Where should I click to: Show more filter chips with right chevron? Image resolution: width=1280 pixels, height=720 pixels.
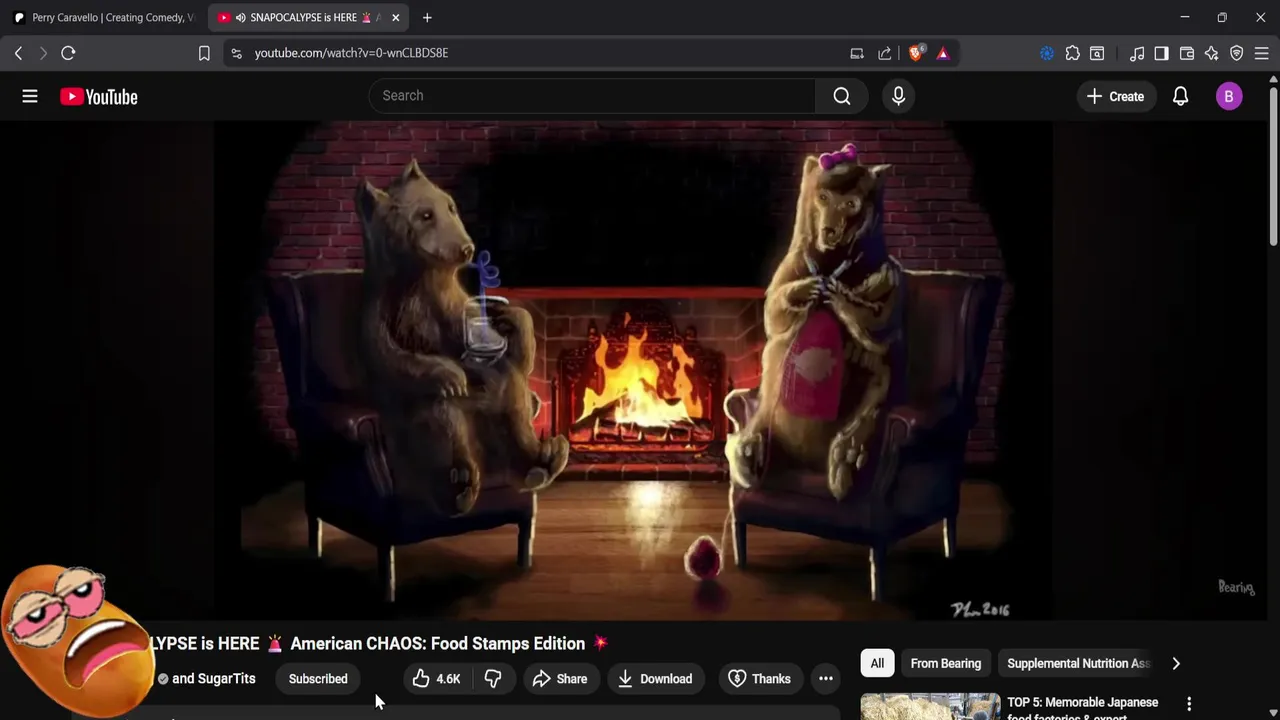(x=1176, y=663)
